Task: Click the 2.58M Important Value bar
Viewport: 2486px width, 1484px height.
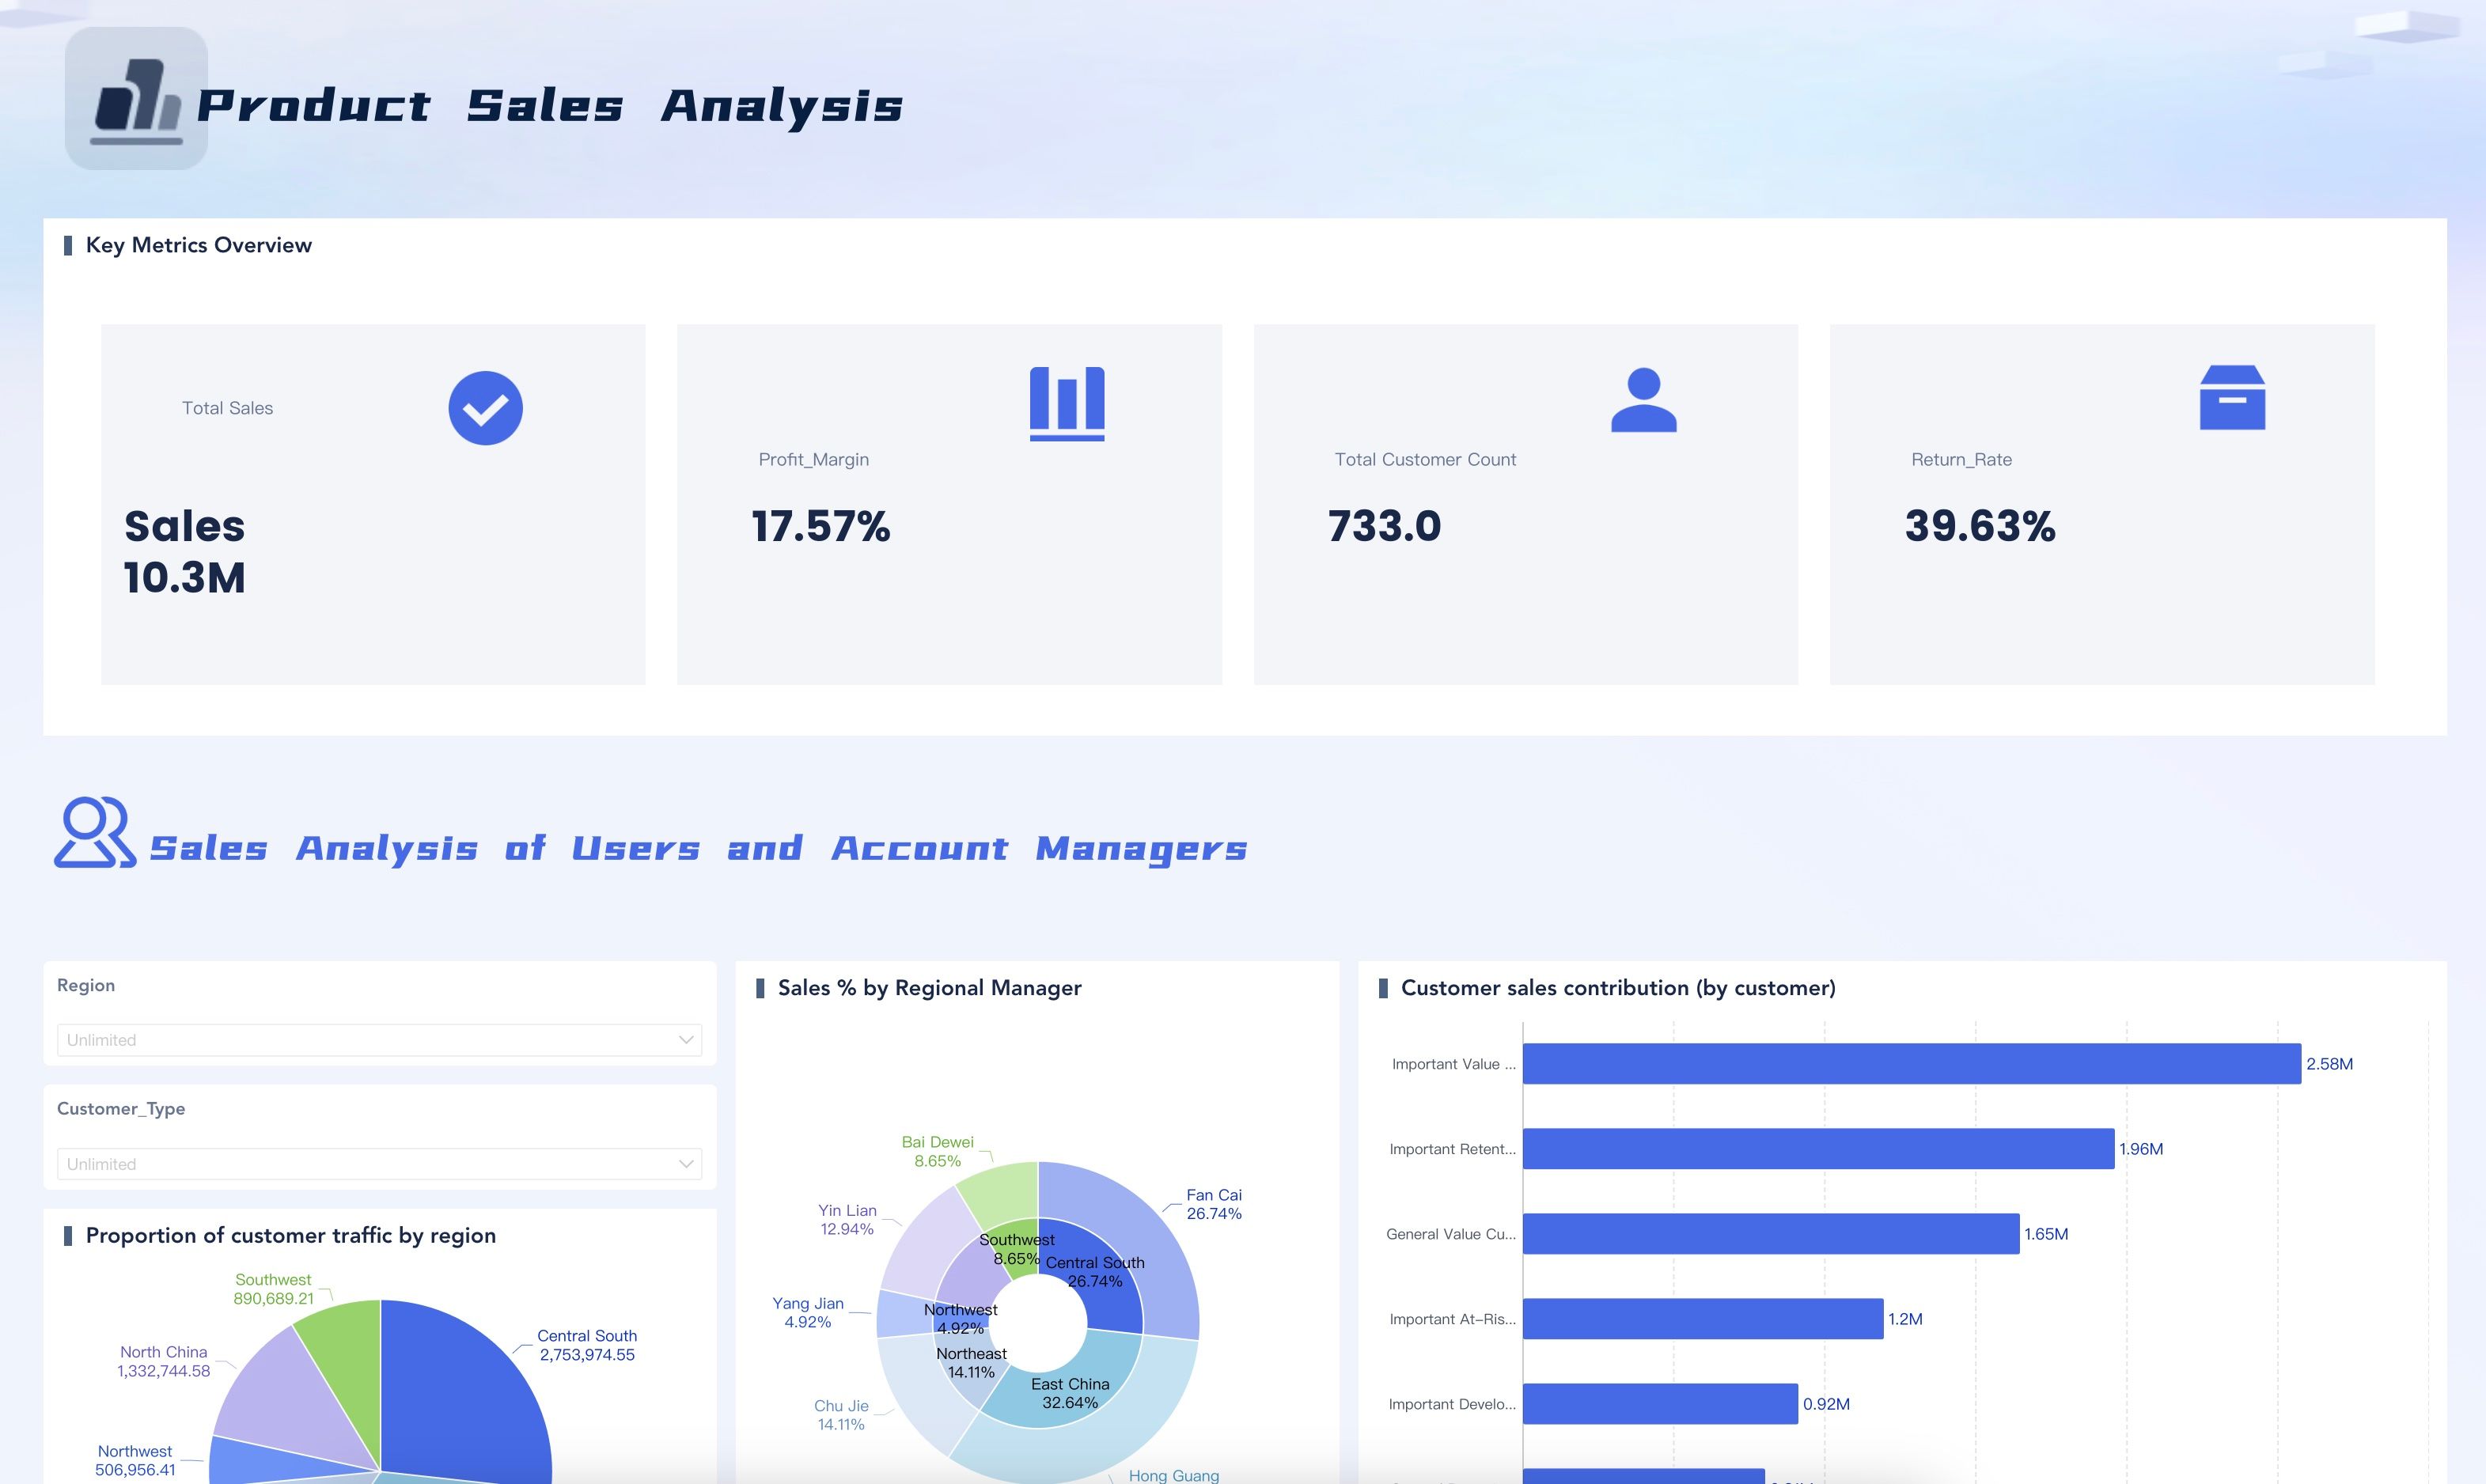Action: coord(1911,1064)
